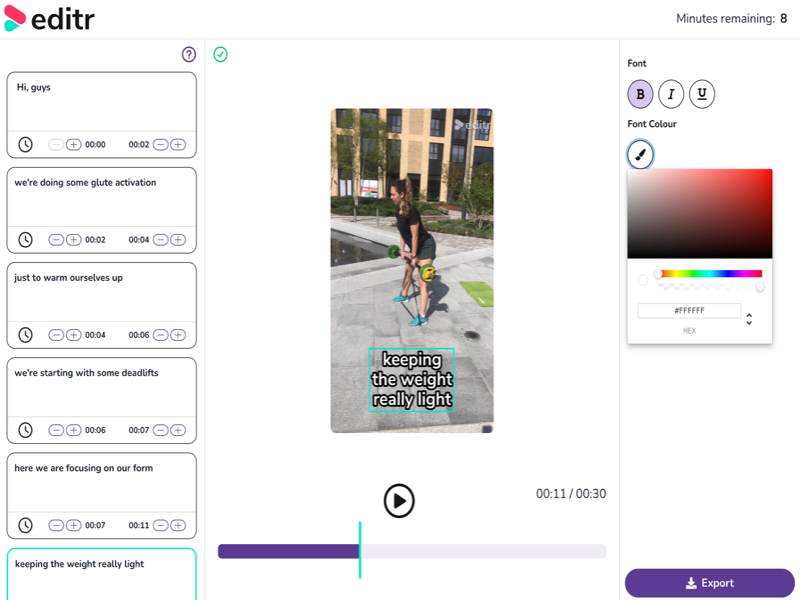The width and height of the screenshot is (800, 600).
Task: Toggle Underline font formatting
Action: [x=702, y=94]
